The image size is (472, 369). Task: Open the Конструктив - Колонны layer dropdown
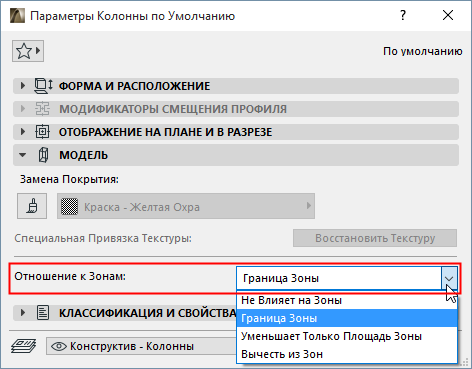tap(141, 346)
